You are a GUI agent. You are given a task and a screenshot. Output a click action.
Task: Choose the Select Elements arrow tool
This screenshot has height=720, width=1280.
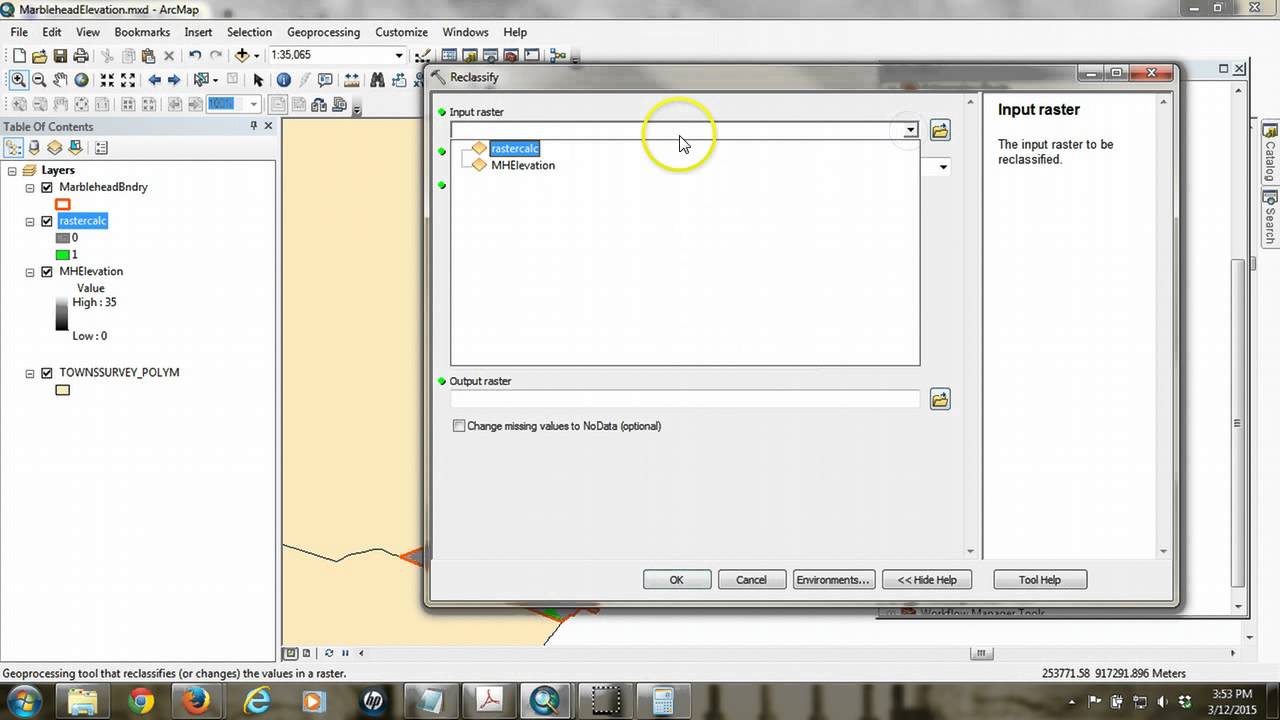(258, 80)
